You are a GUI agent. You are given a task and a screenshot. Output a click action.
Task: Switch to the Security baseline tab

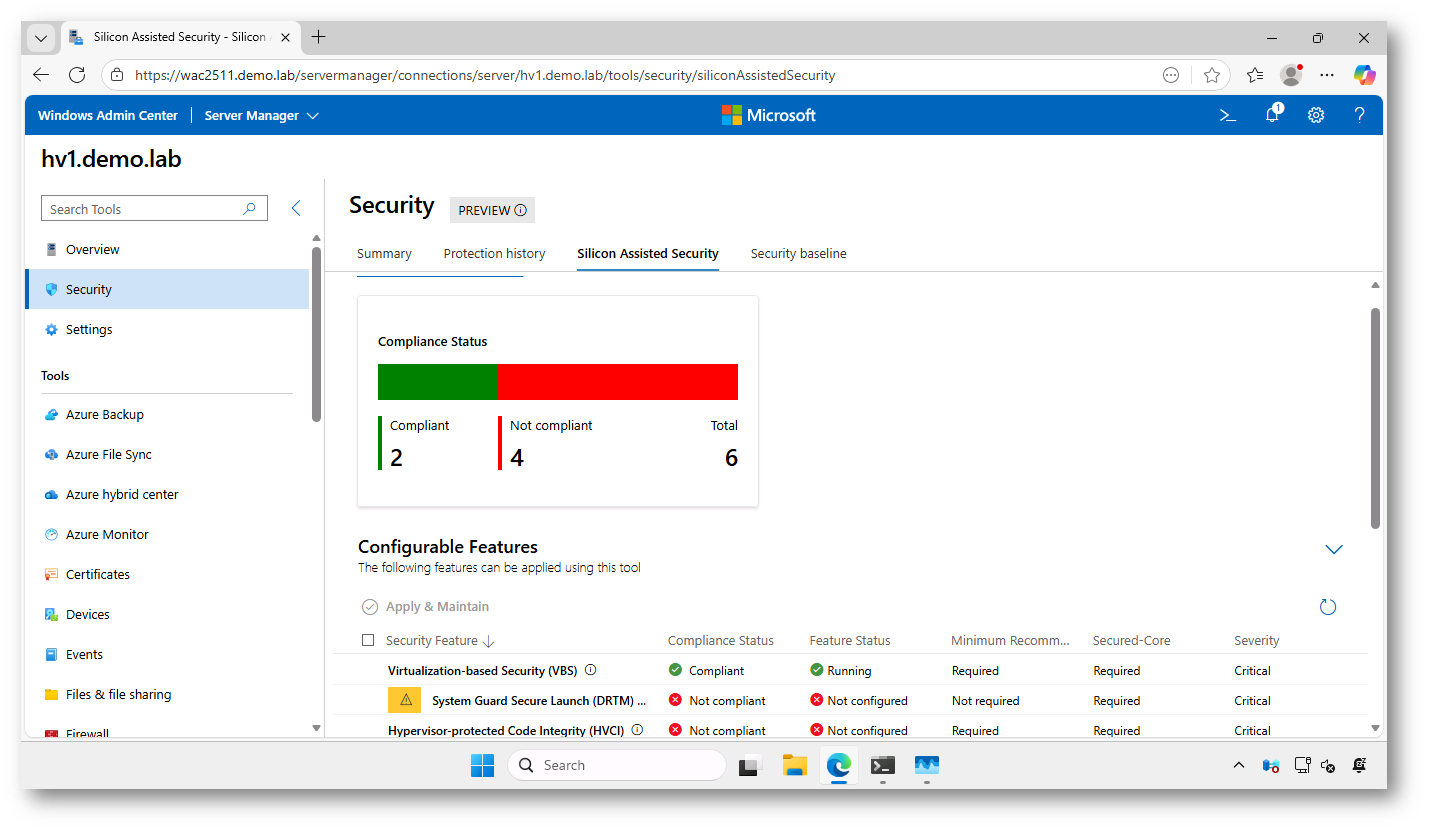click(798, 253)
